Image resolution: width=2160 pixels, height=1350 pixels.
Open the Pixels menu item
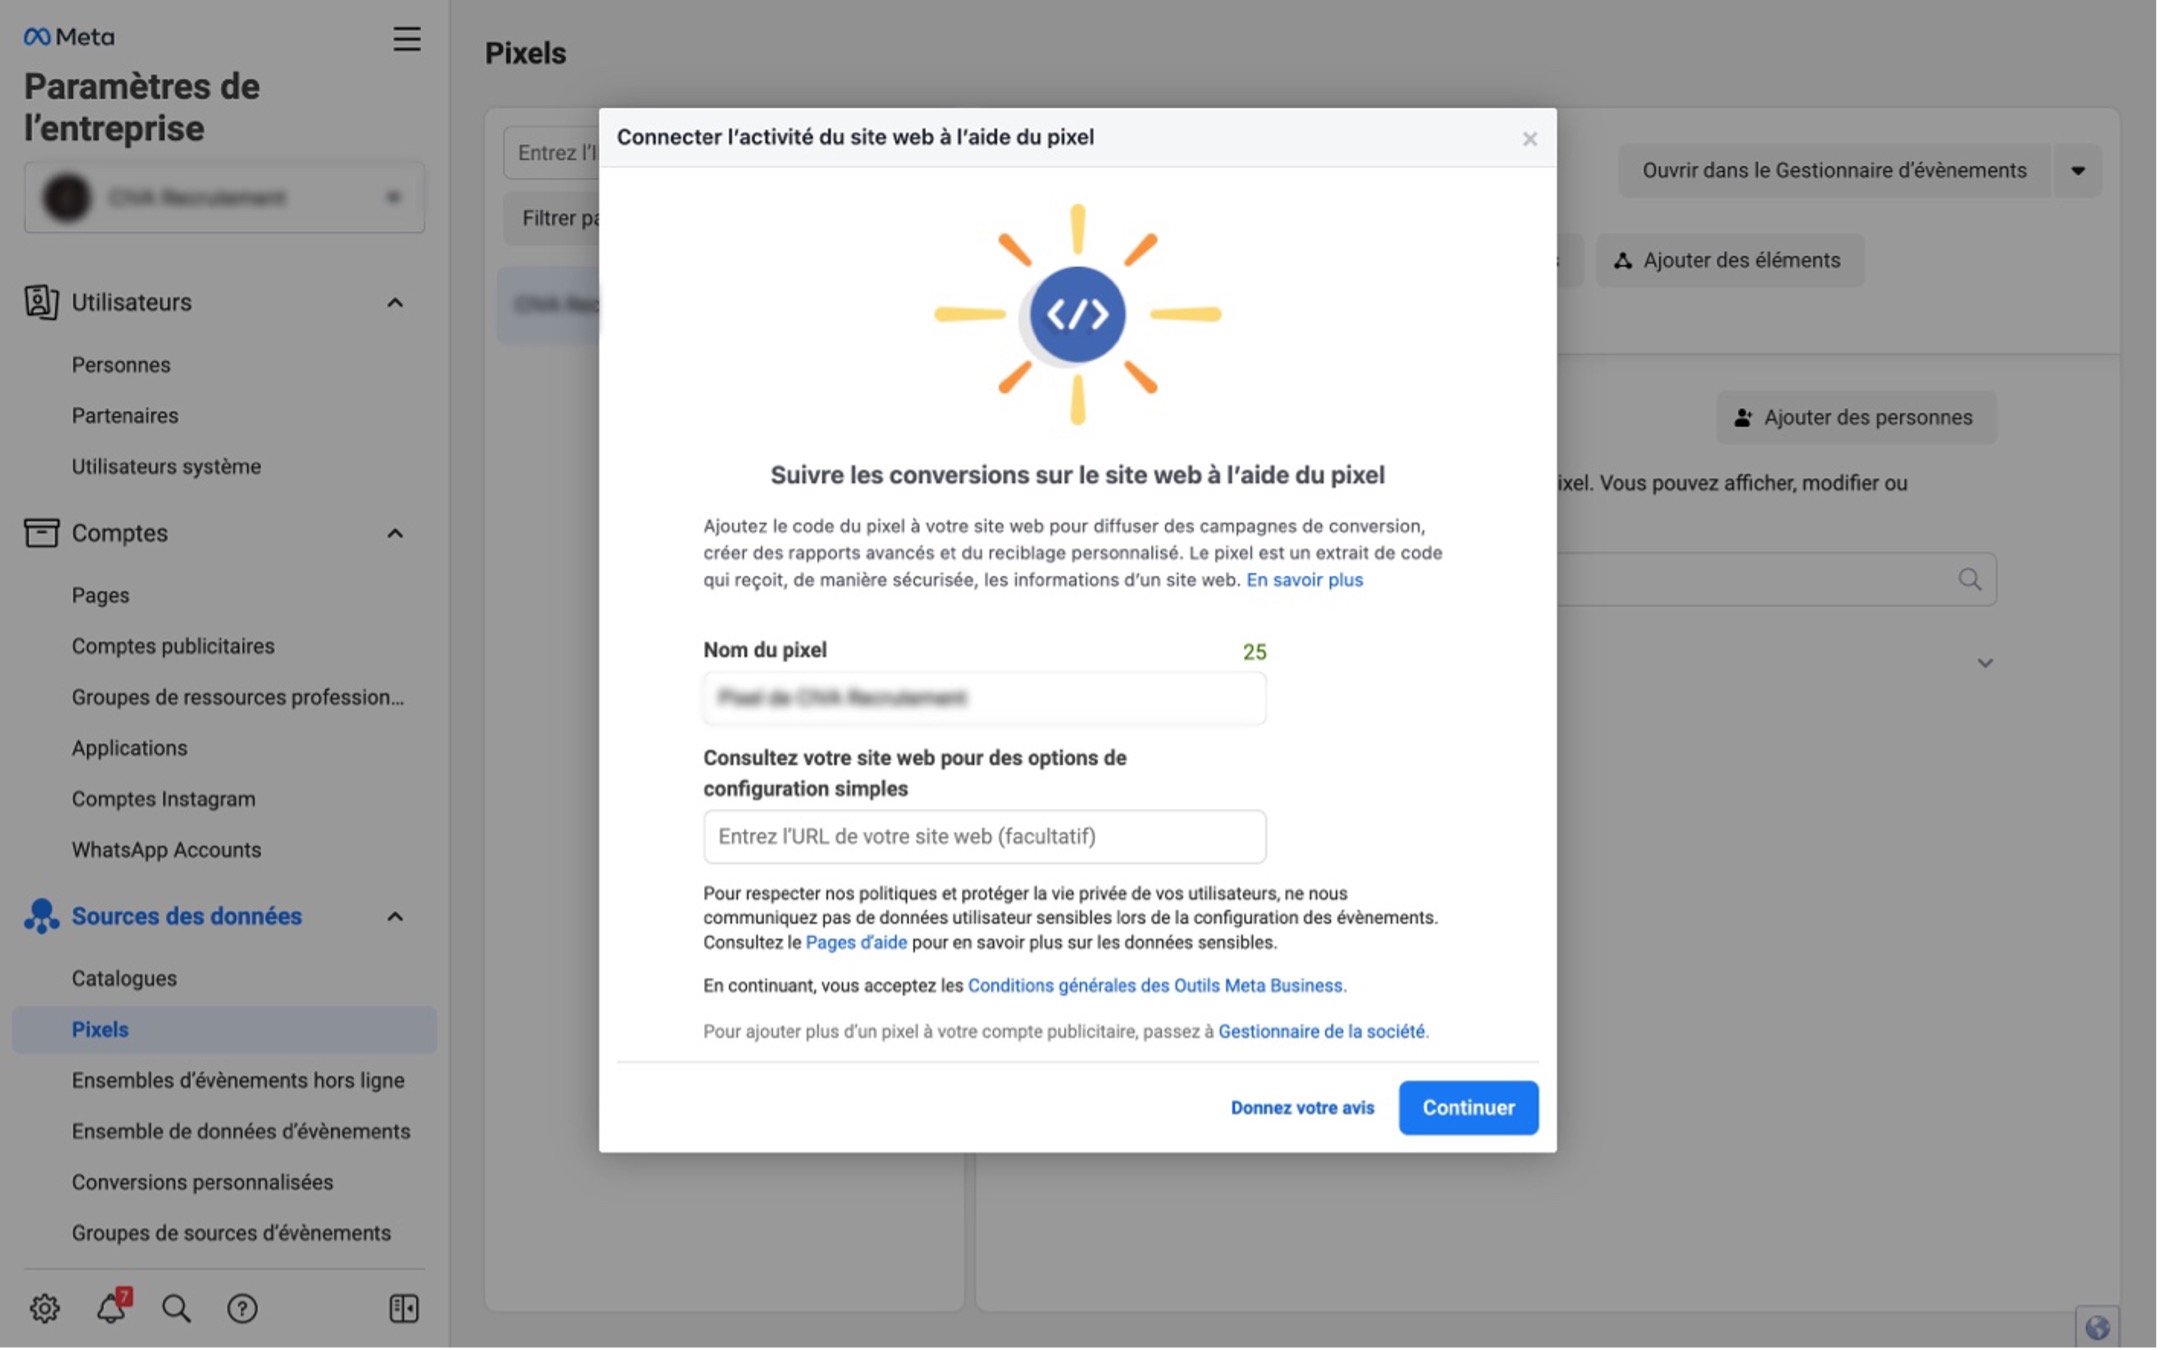click(100, 1029)
